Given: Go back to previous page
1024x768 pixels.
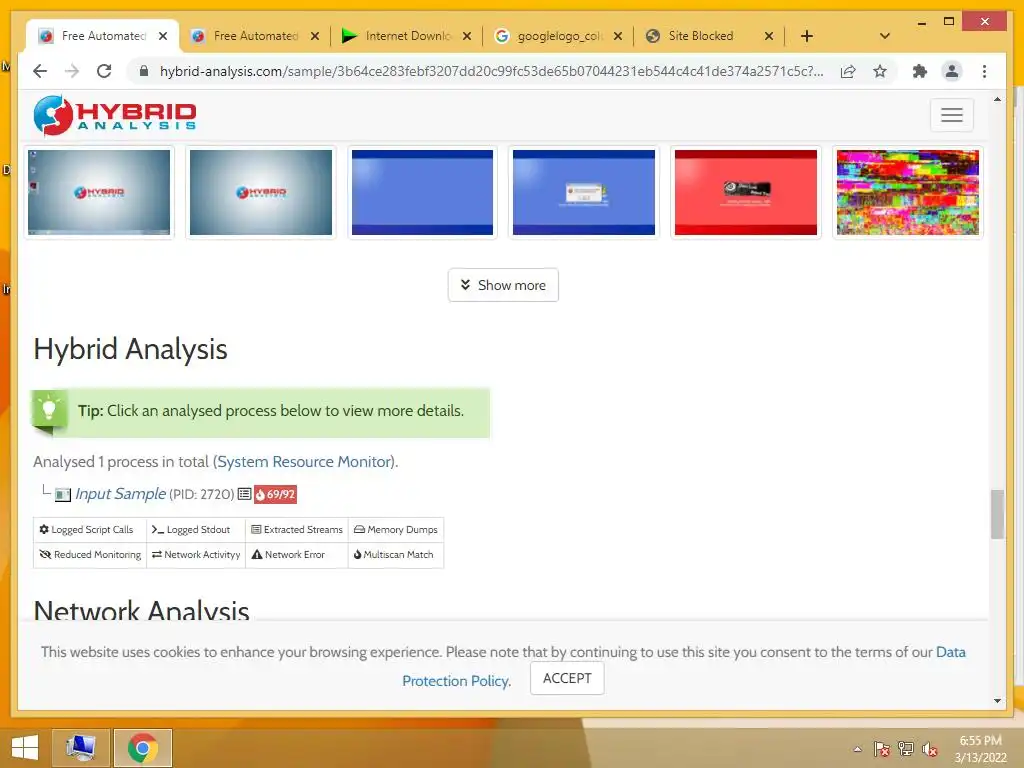Looking at the screenshot, I should [x=40, y=71].
